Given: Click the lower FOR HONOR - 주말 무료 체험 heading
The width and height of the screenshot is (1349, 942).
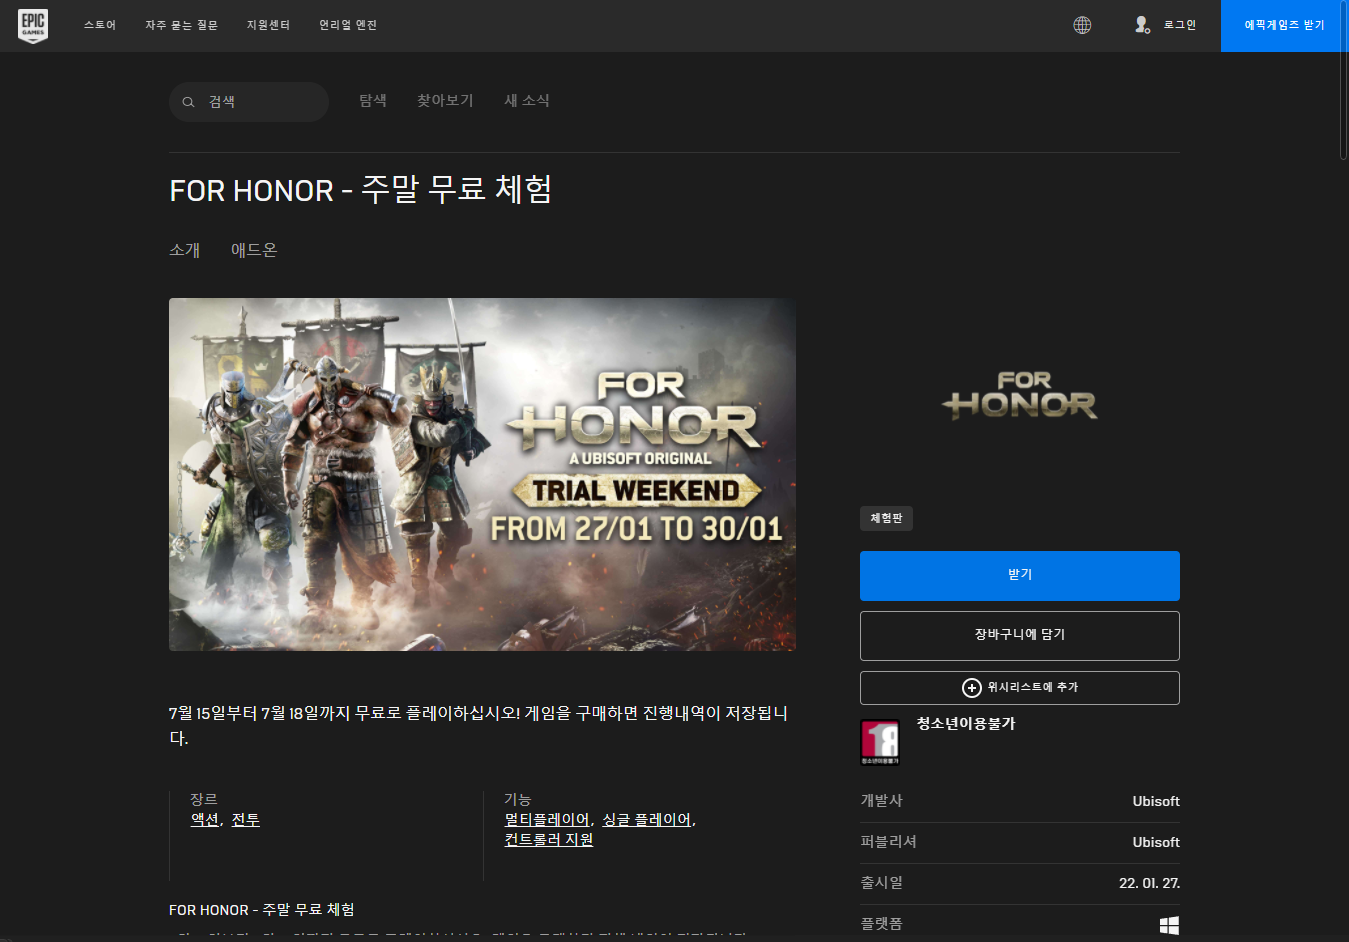Looking at the screenshot, I should pyautogui.click(x=262, y=910).
